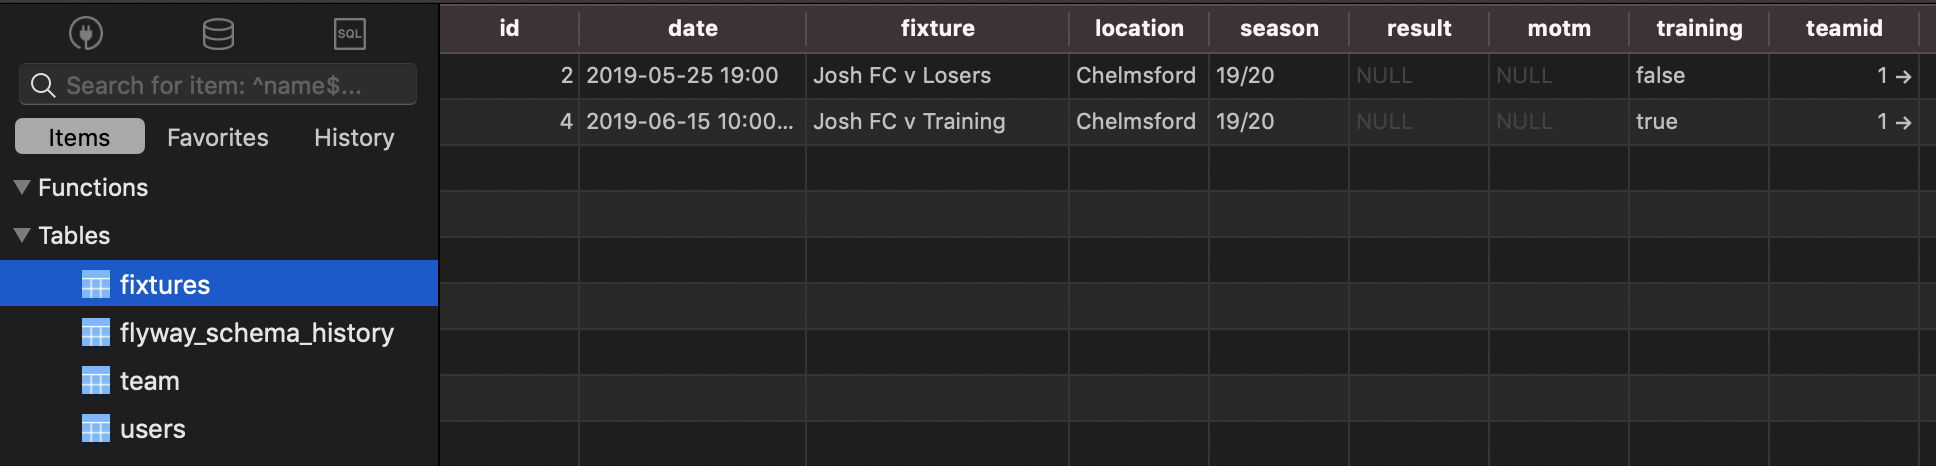Switch to the Favorites tab

coord(217,137)
